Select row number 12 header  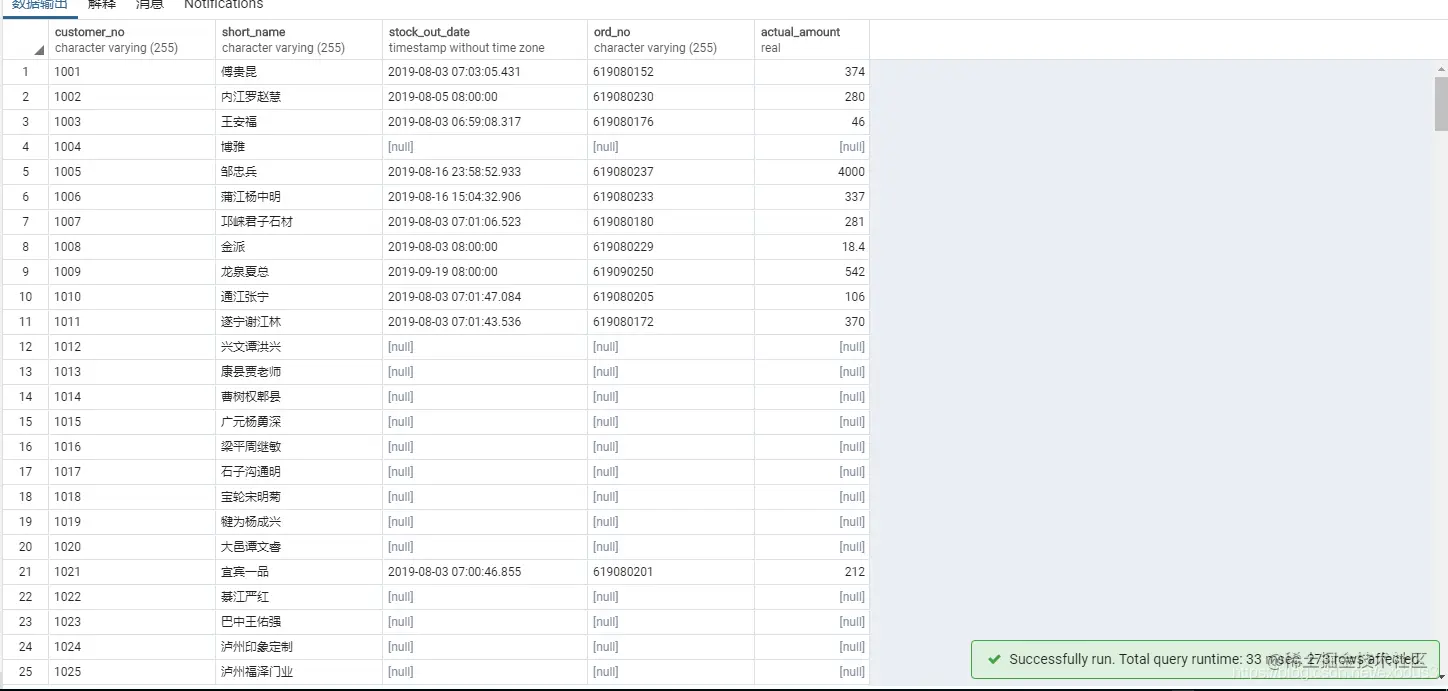click(x=25, y=347)
